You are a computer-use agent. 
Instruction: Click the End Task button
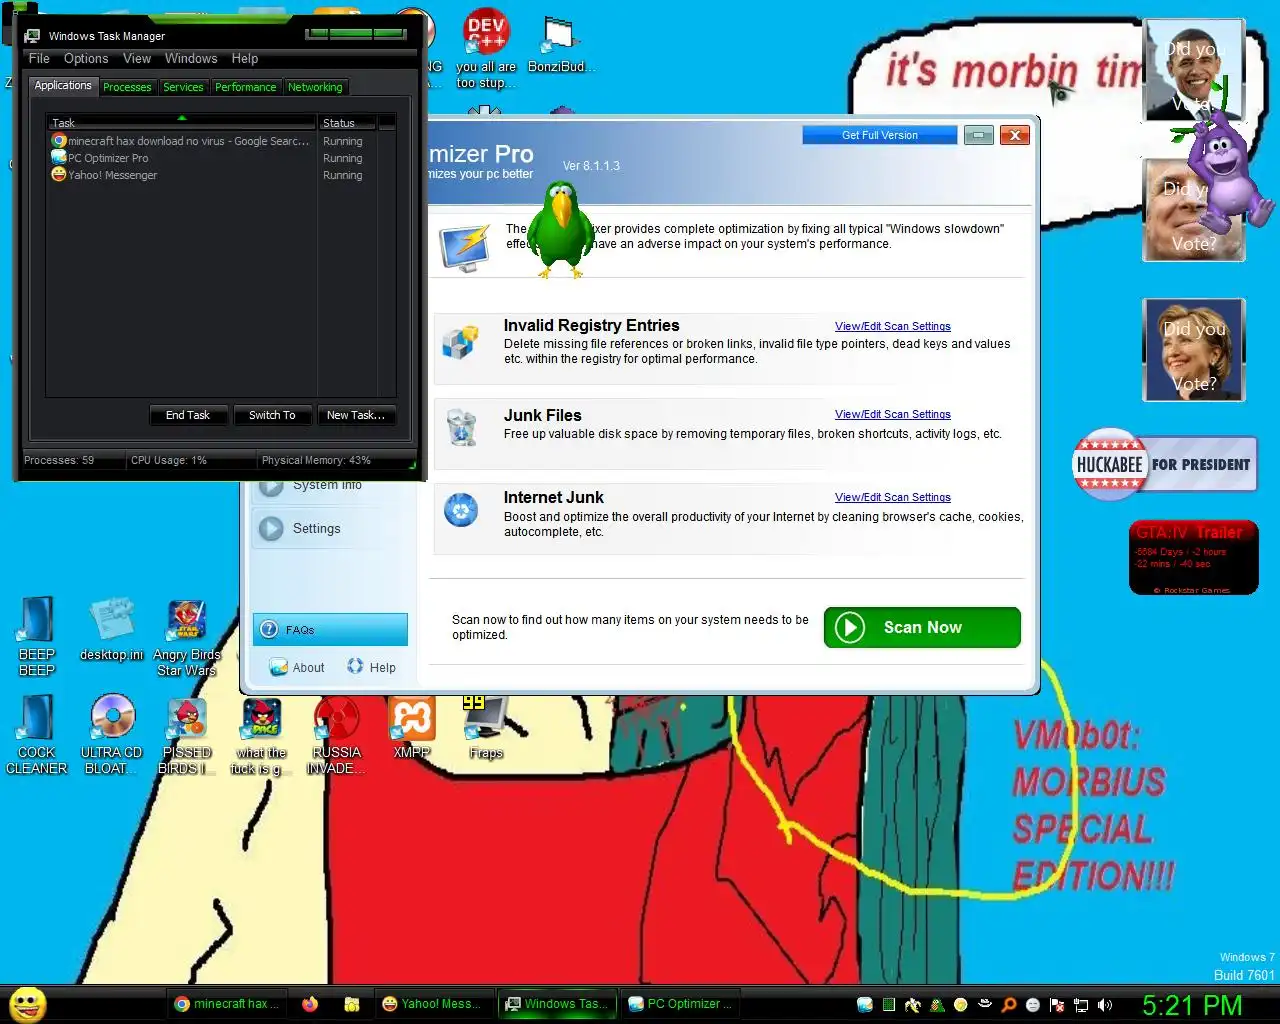click(x=188, y=415)
